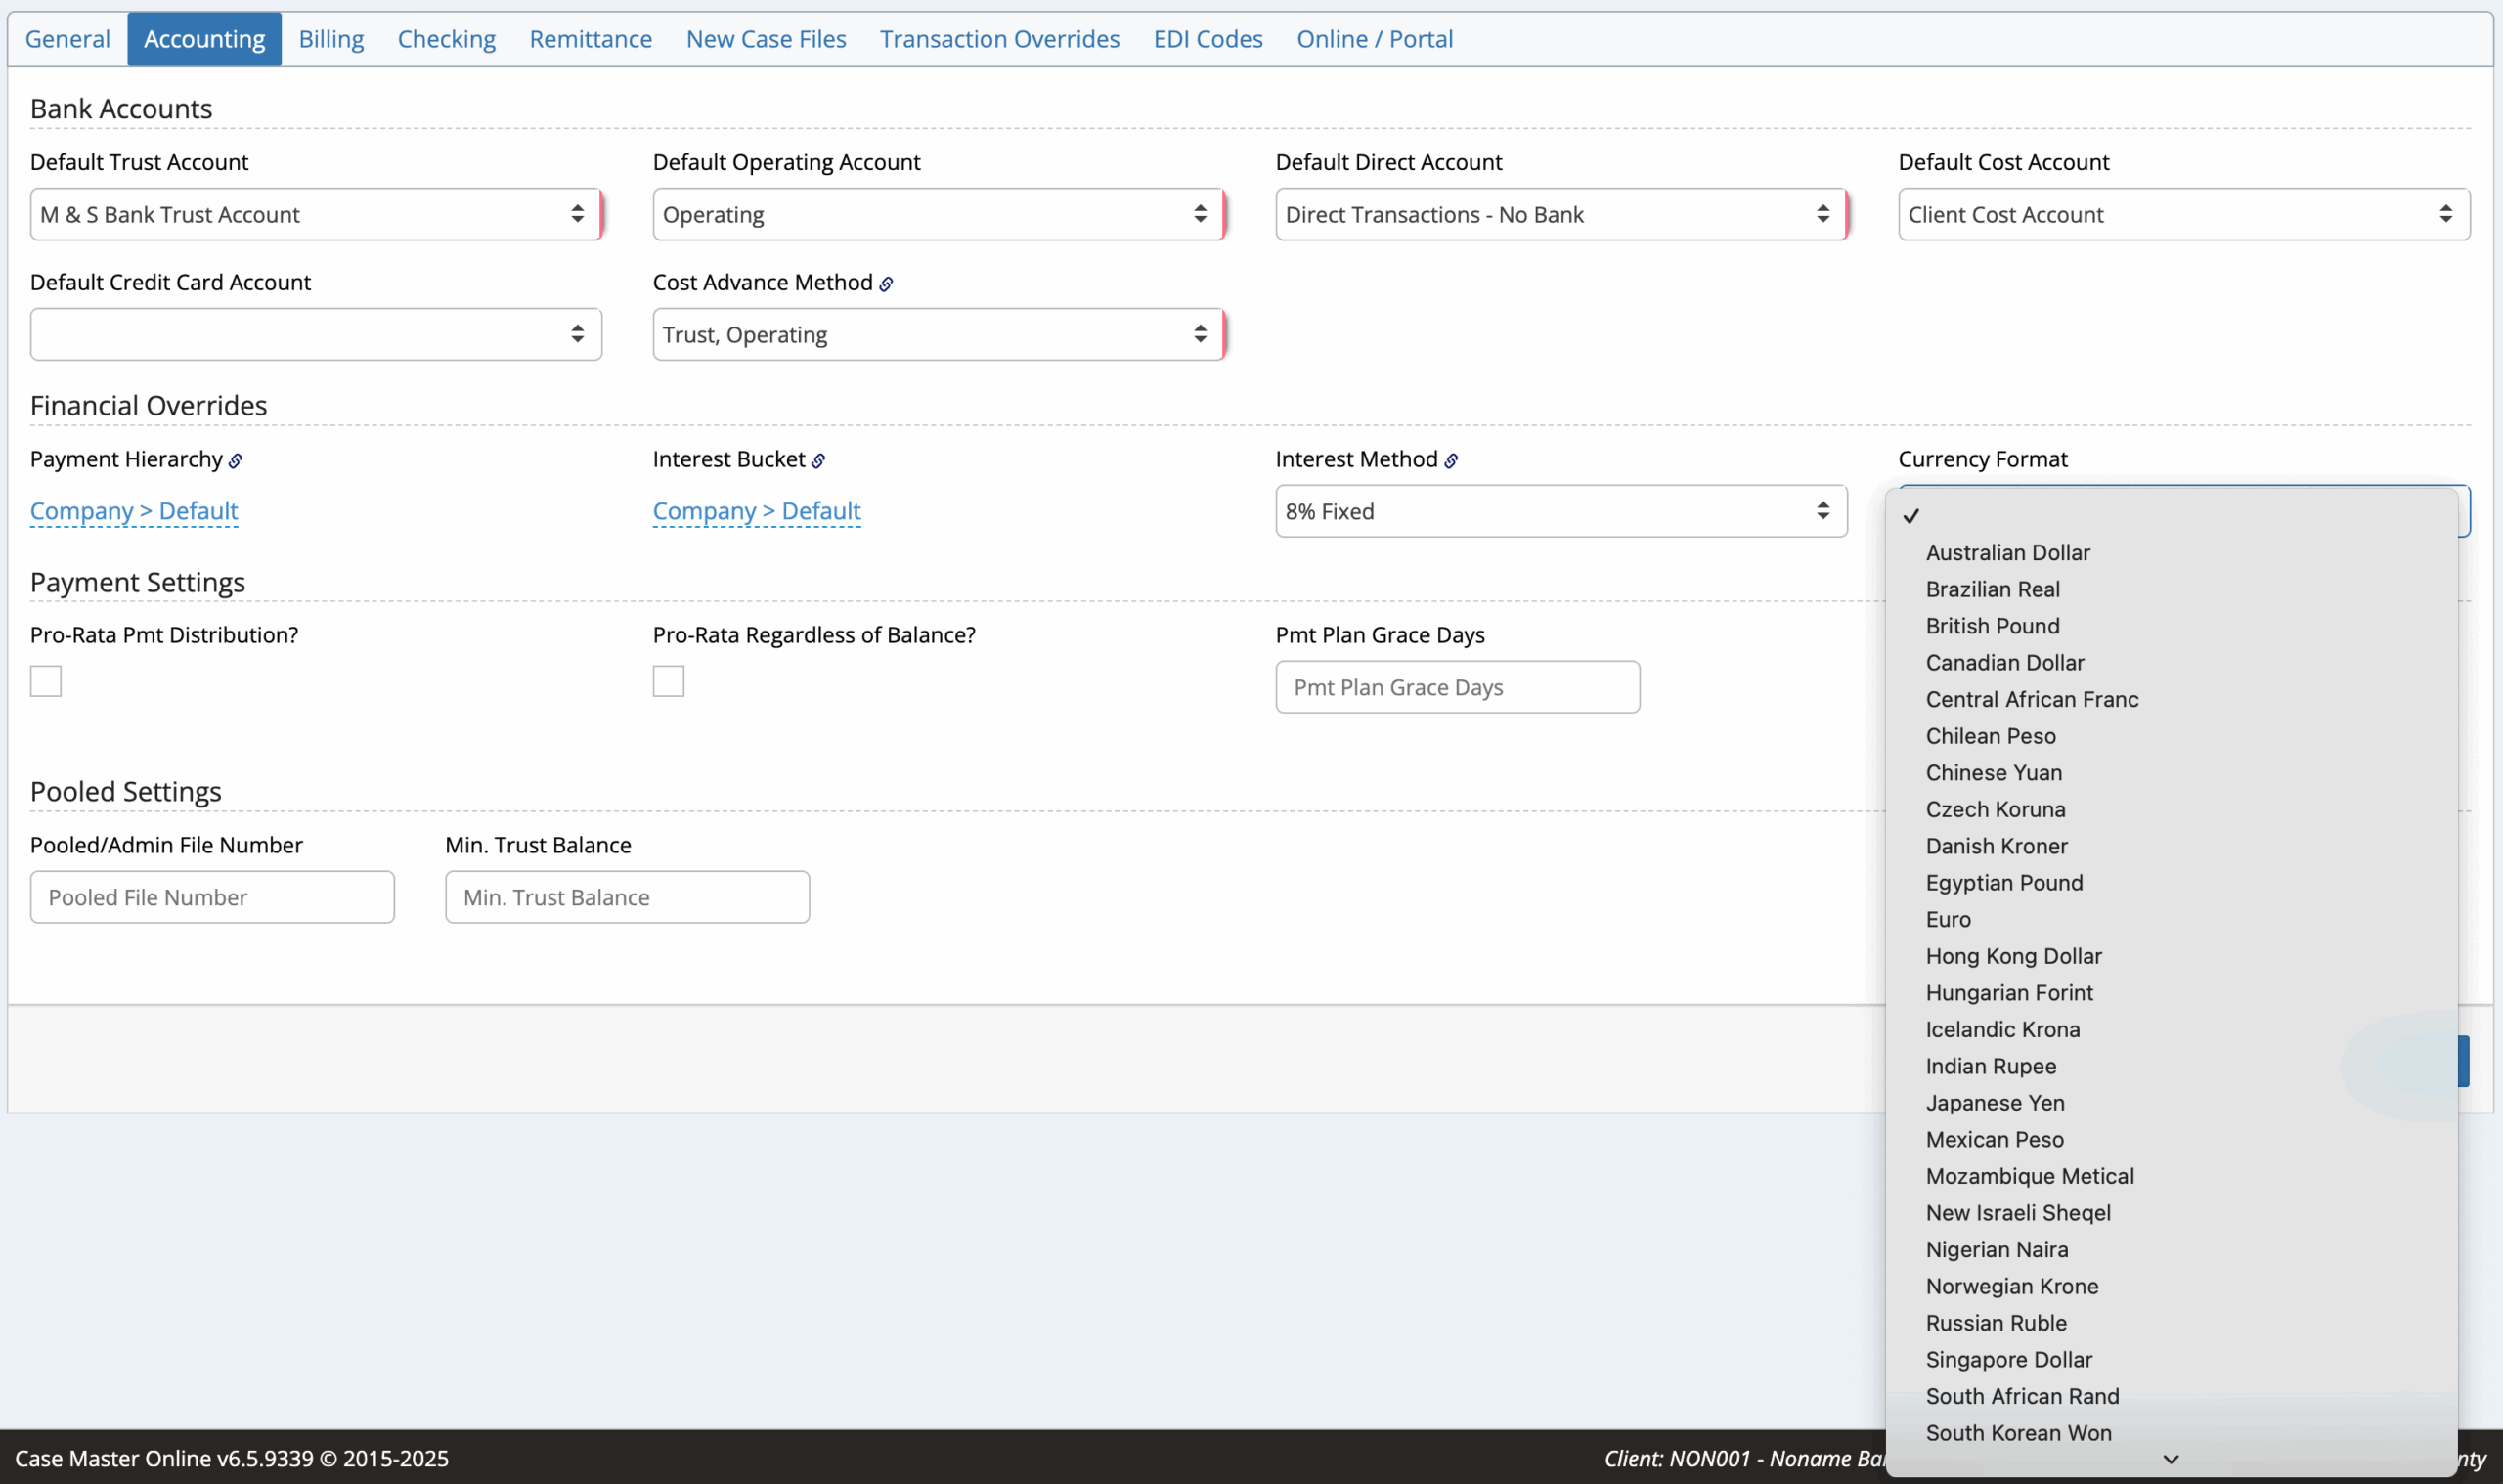Select the checked blank currency format entry
The image size is (2503, 1484).
coord(2100,515)
